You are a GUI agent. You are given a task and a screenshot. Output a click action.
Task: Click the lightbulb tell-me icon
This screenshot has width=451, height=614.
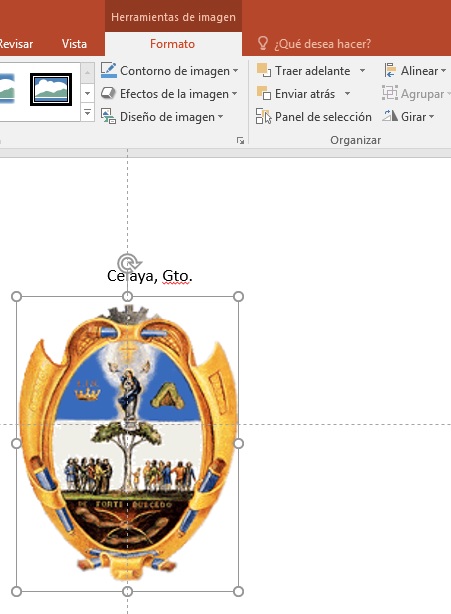point(263,43)
